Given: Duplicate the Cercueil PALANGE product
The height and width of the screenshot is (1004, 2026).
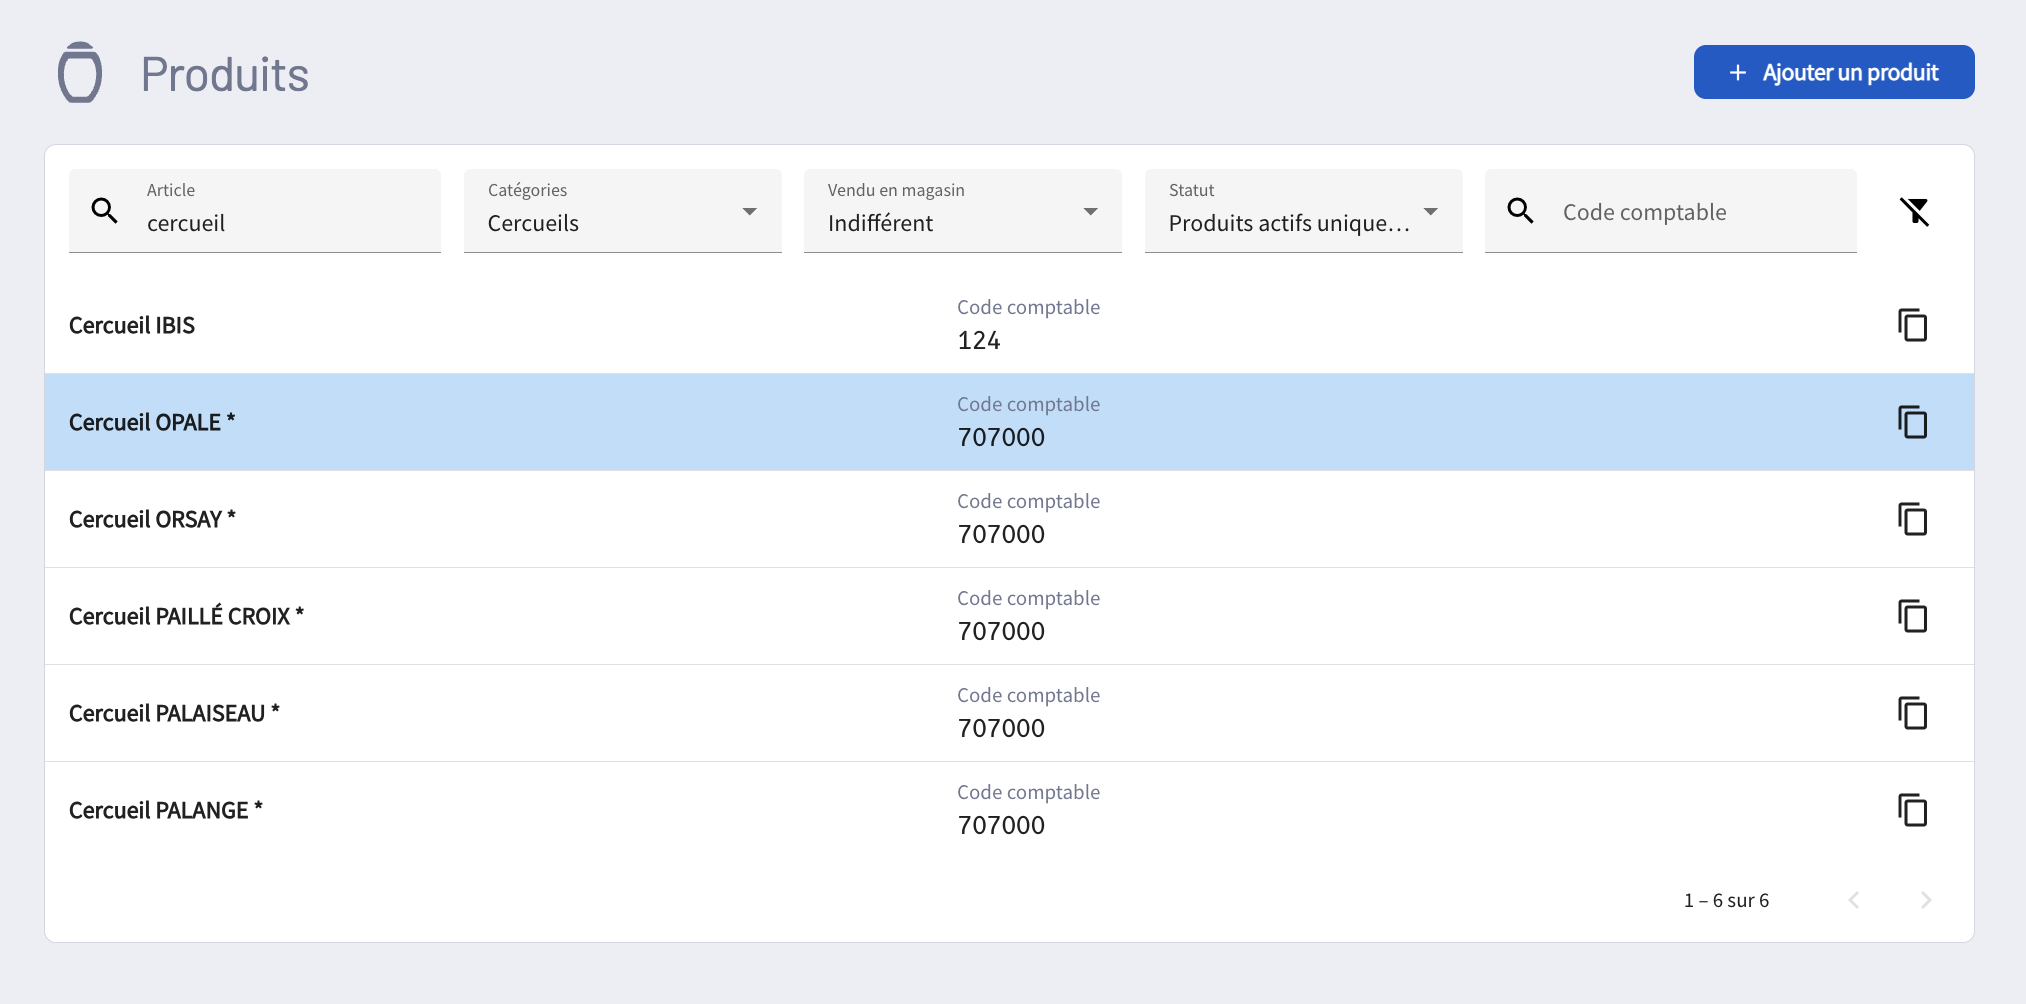Looking at the screenshot, I should tap(1912, 810).
